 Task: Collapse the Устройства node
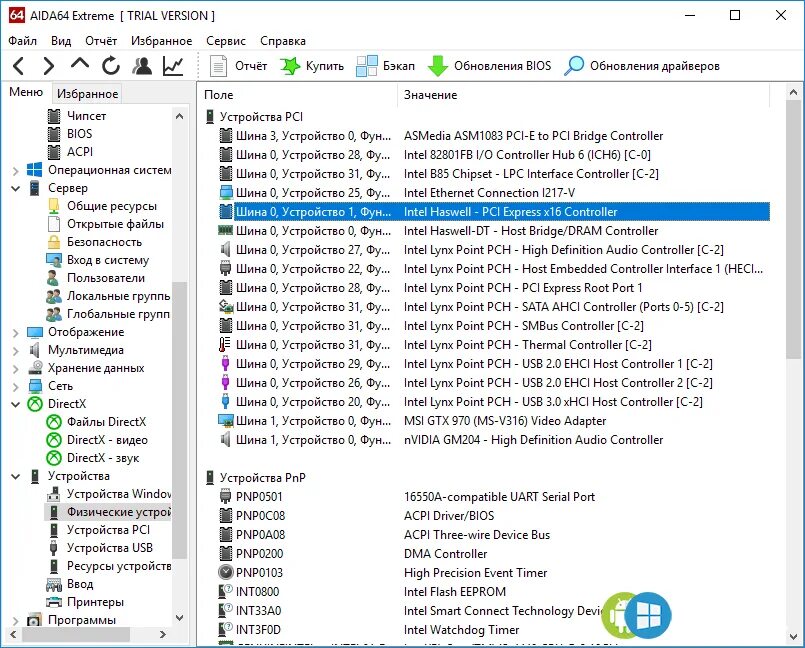15,477
